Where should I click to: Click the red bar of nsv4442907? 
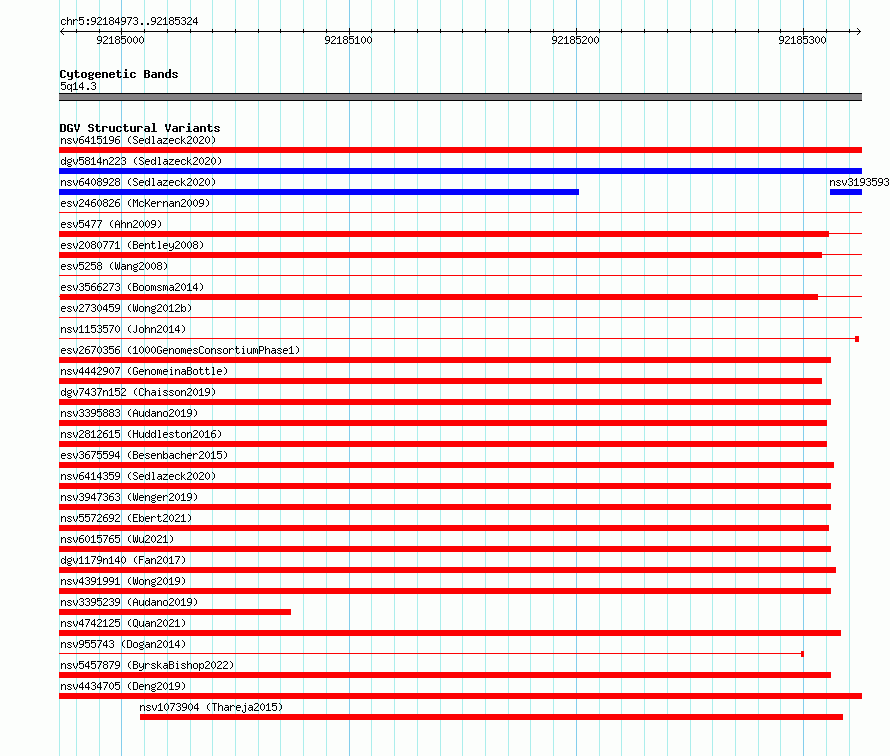tap(440, 381)
